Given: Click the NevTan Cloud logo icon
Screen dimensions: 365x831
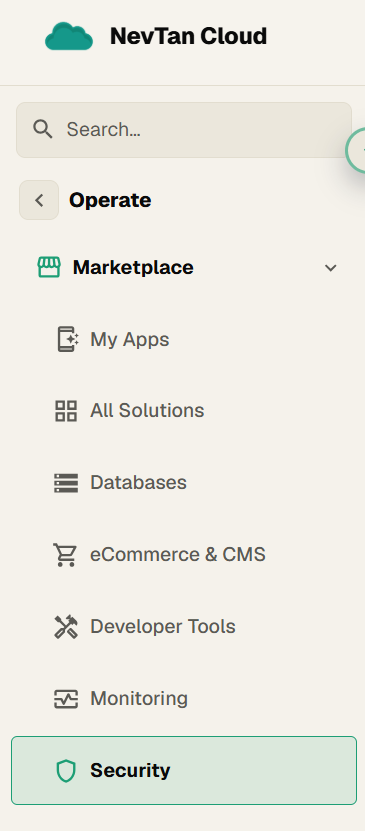Looking at the screenshot, I should pos(69,36).
